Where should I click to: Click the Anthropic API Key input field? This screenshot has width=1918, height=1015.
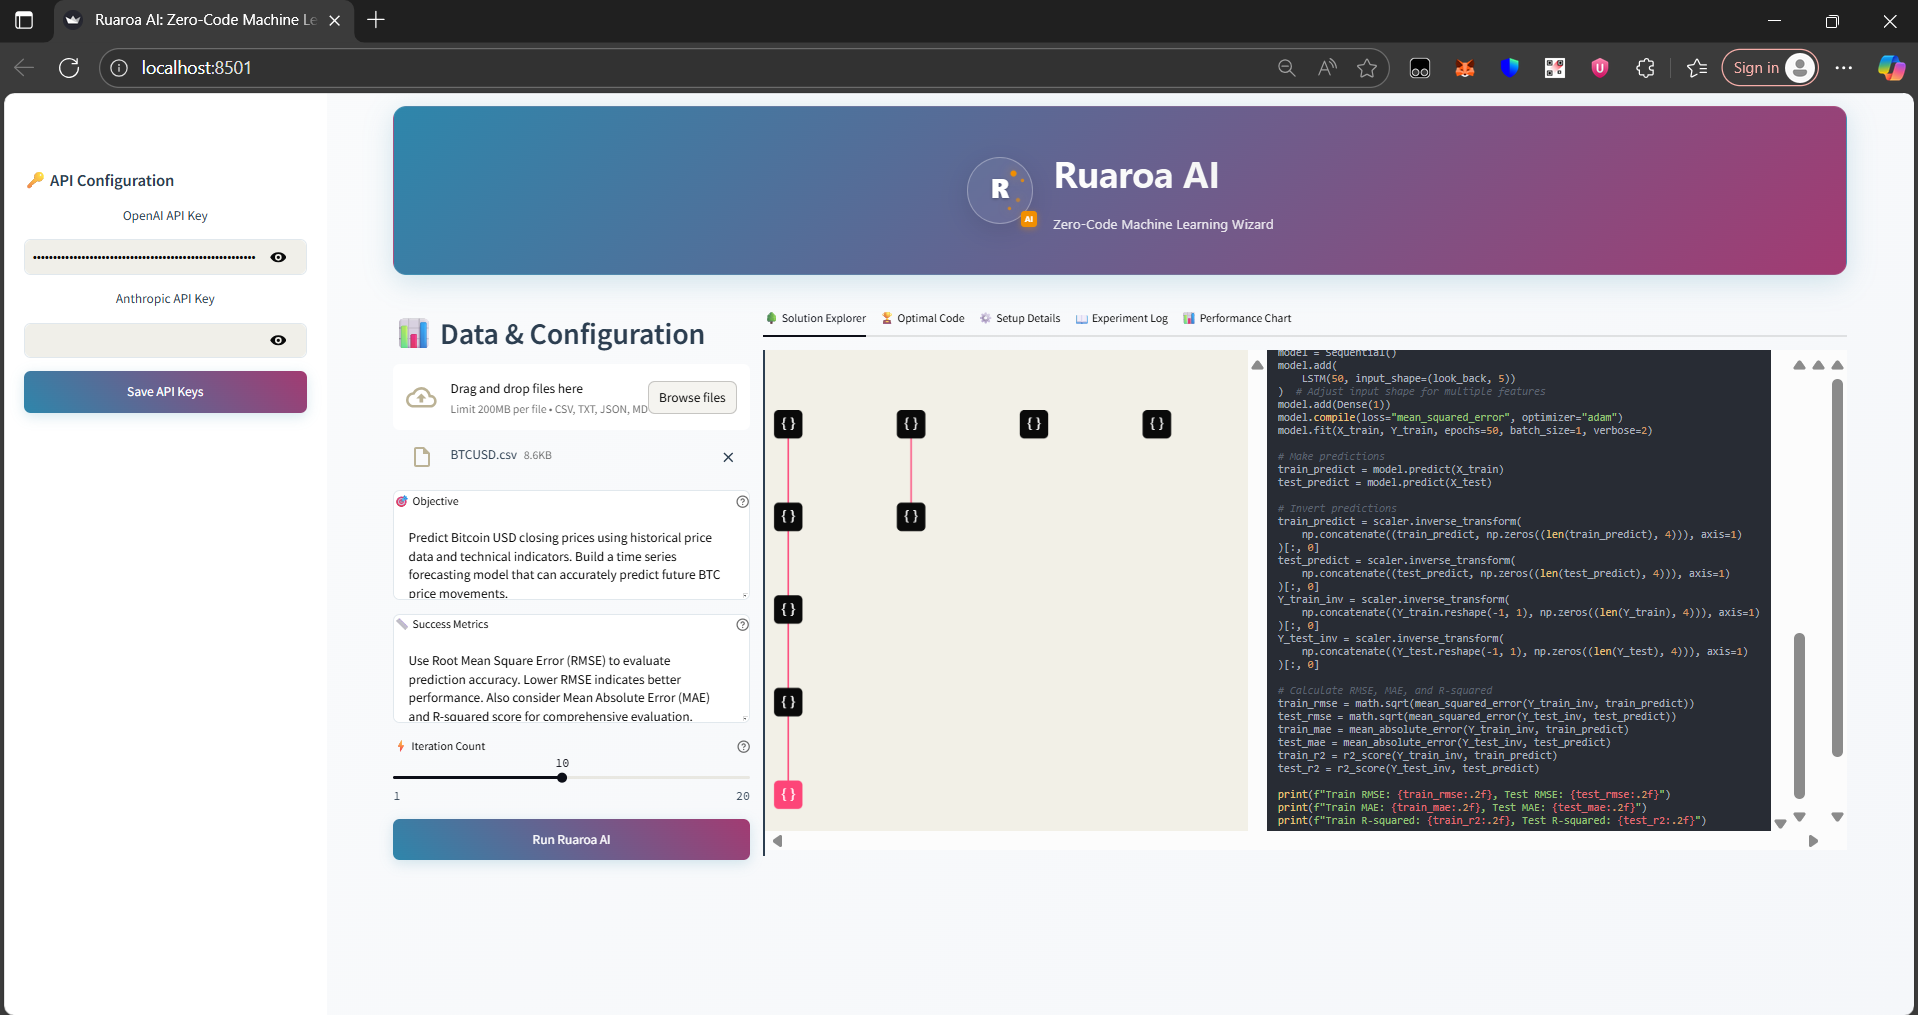point(147,340)
